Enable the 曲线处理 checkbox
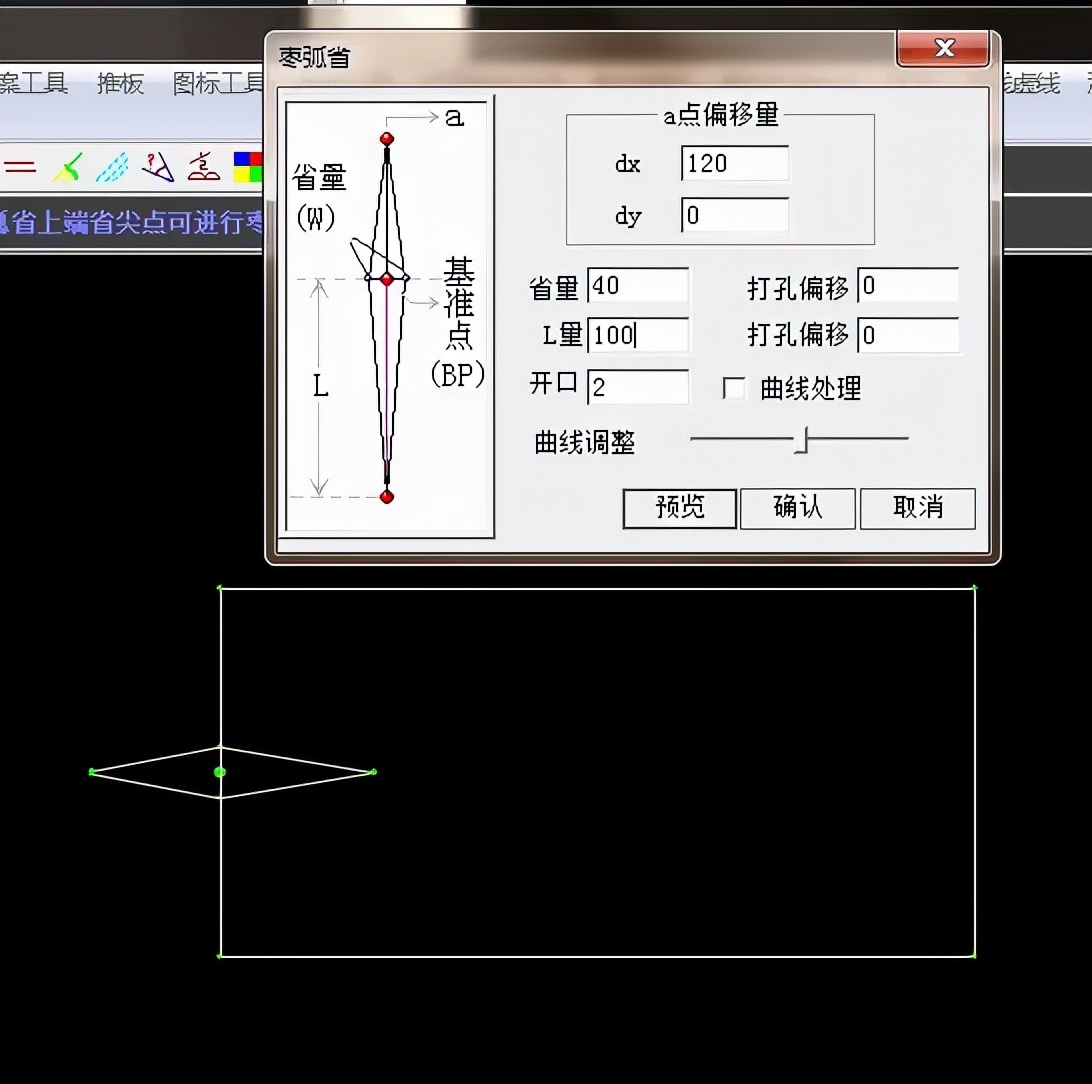 coord(736,388)
